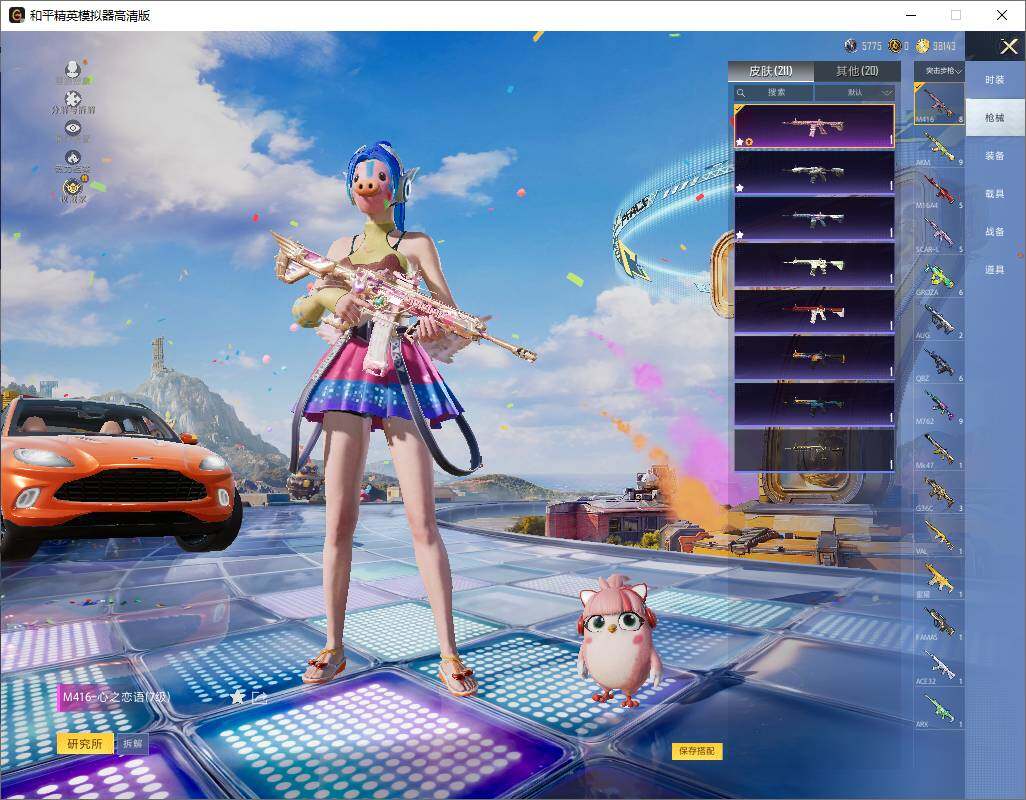Select the M416 weapon category icon
The image size is (1026, 800).
tap(939, 103)
